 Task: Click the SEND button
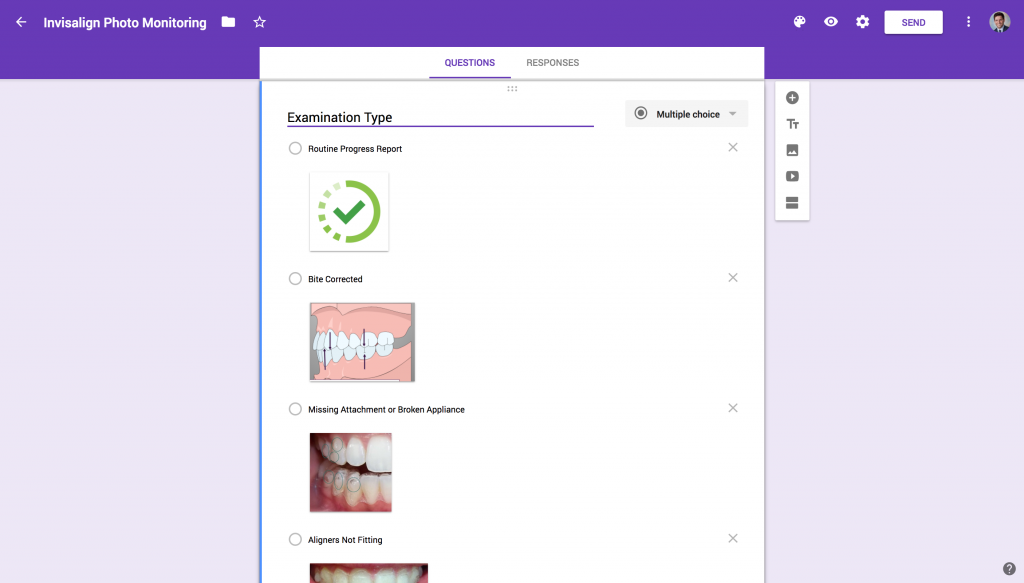click(x=913, y=22)
